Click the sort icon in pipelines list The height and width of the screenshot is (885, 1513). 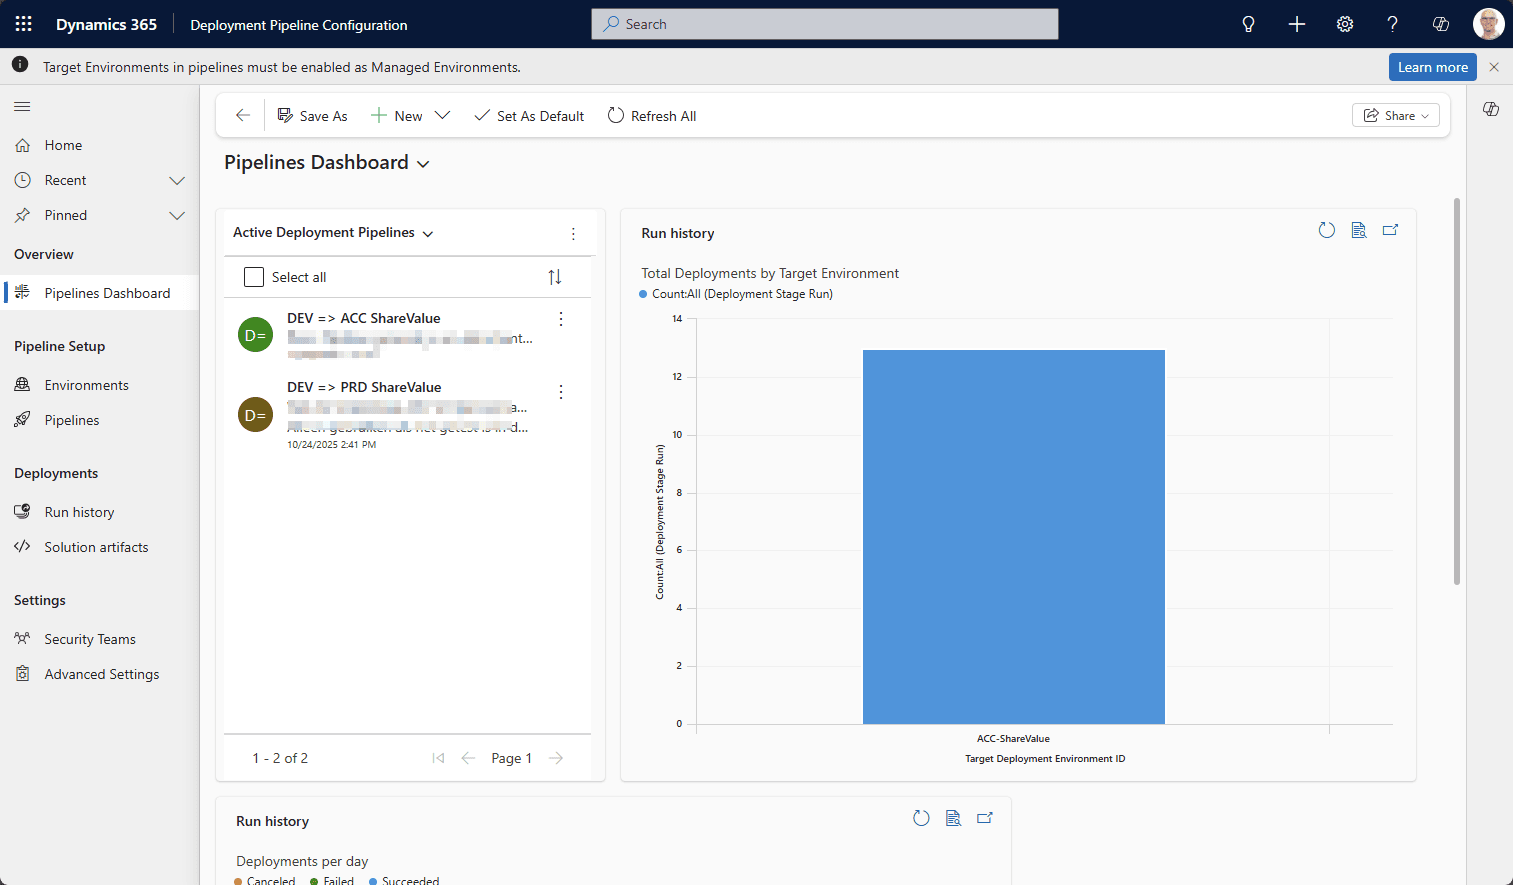tap(555, 277)
